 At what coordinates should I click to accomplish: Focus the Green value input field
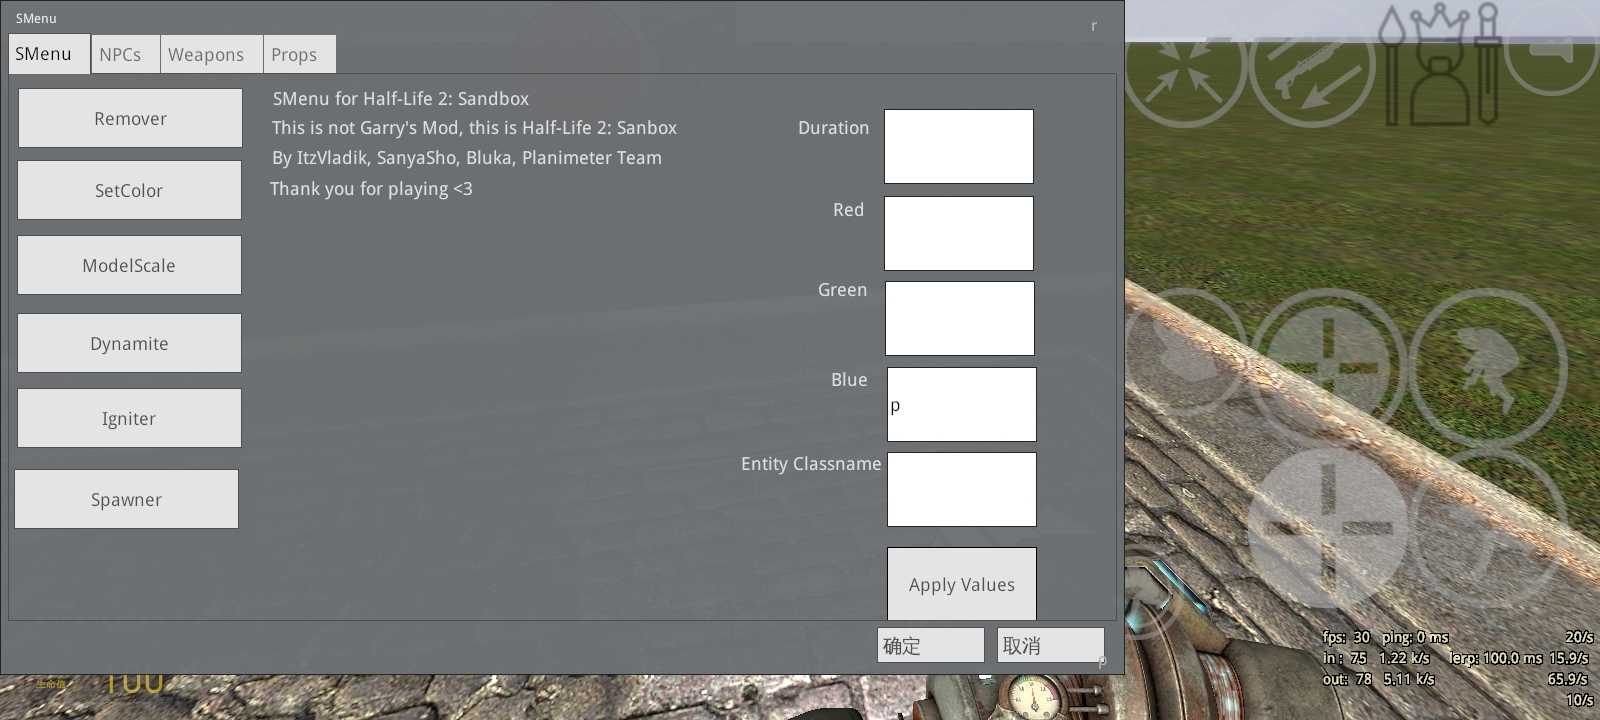(x=960, y=318)
